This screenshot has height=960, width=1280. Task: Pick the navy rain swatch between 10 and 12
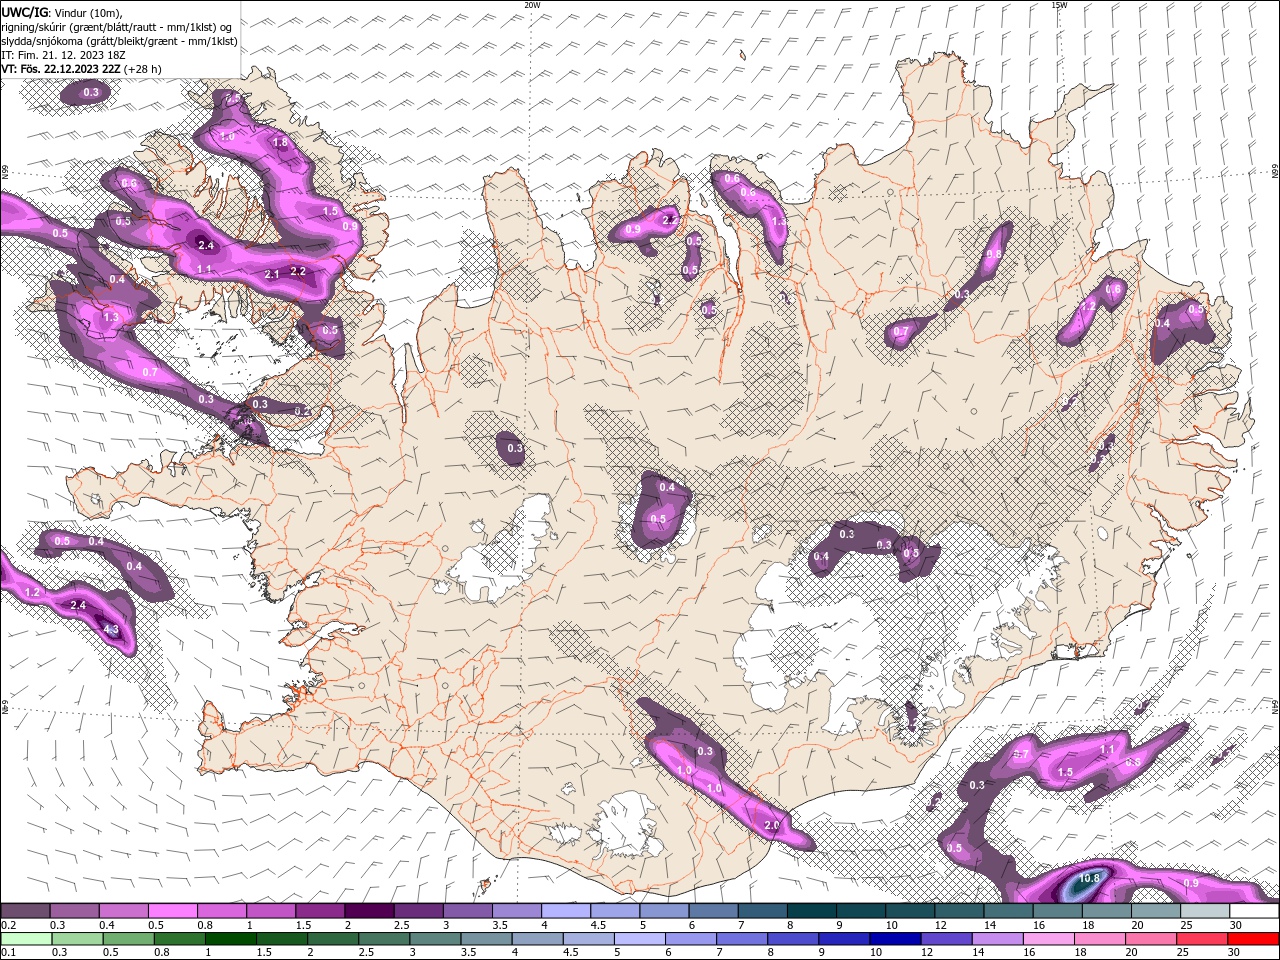tap(895, 938)
